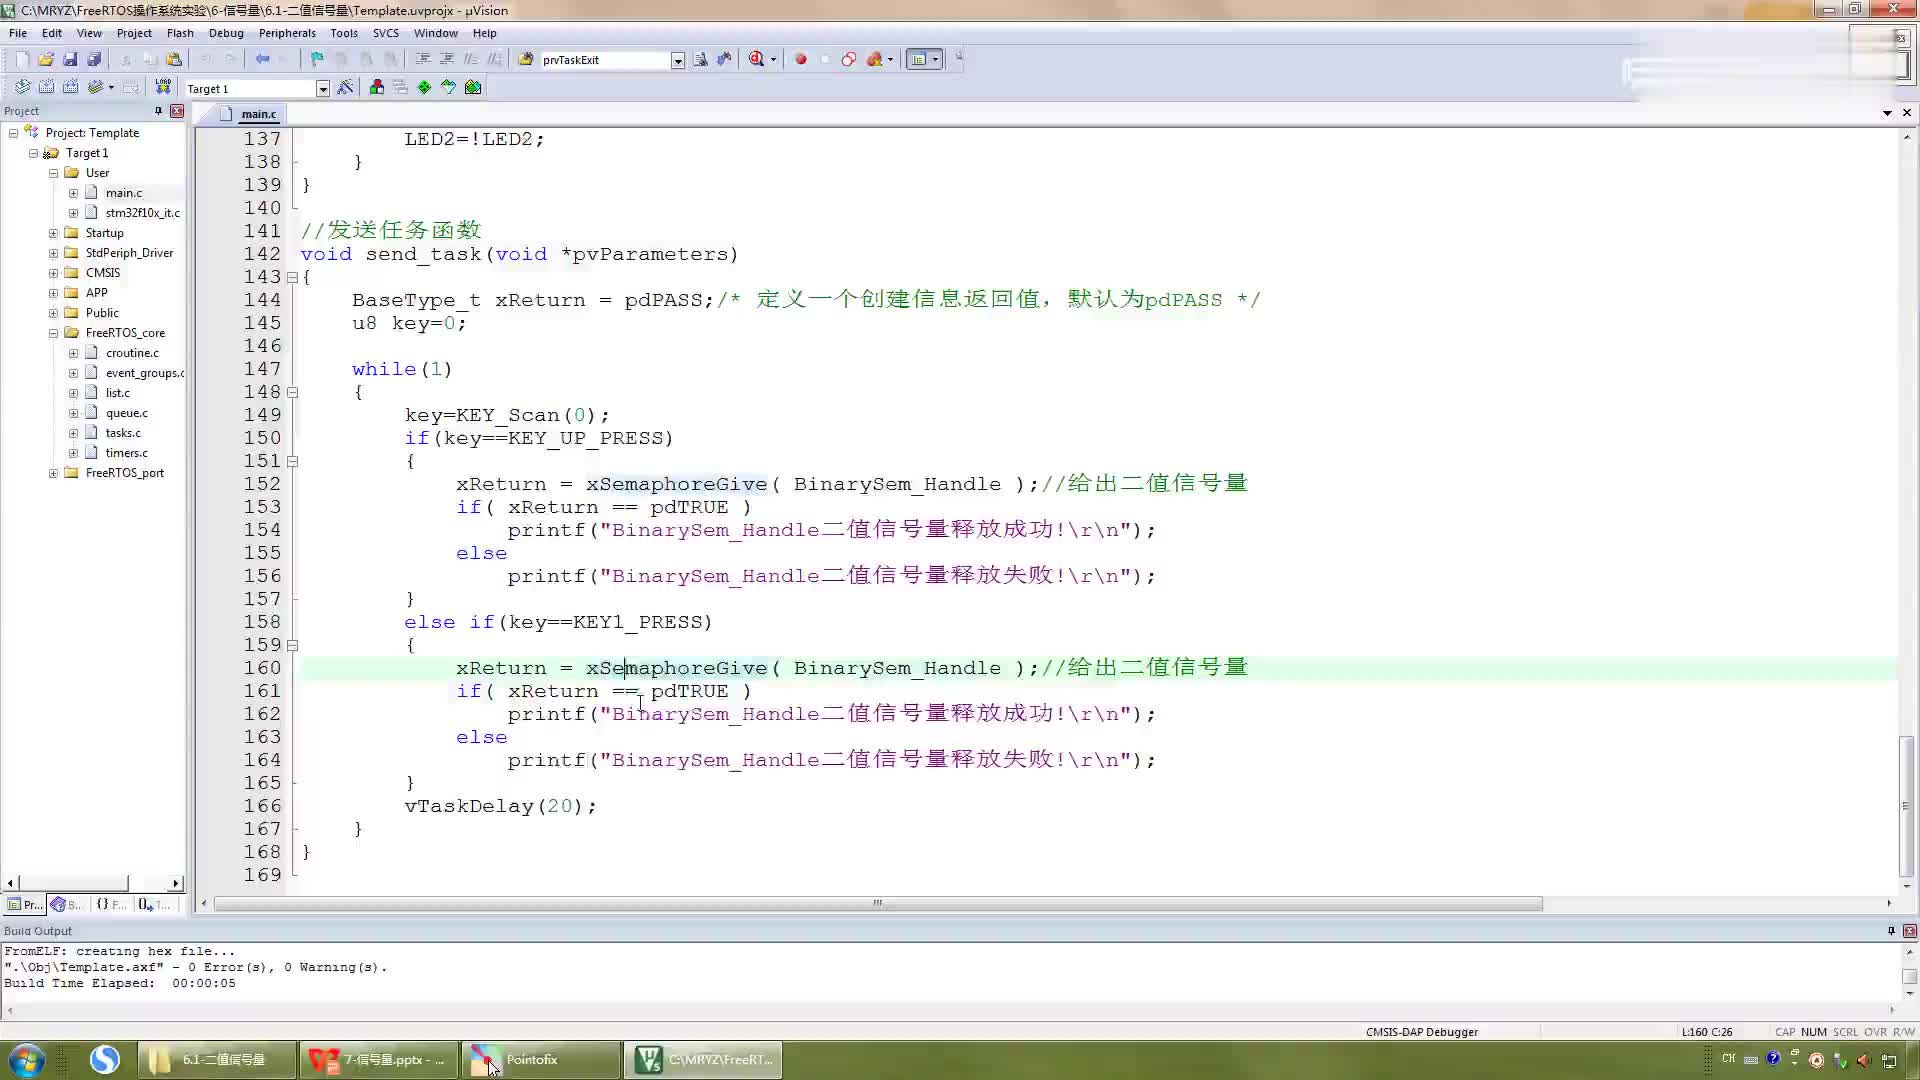Select the CMSIS folder in tree
This screenshot has height=1080, width=1920.
point(102,273)
